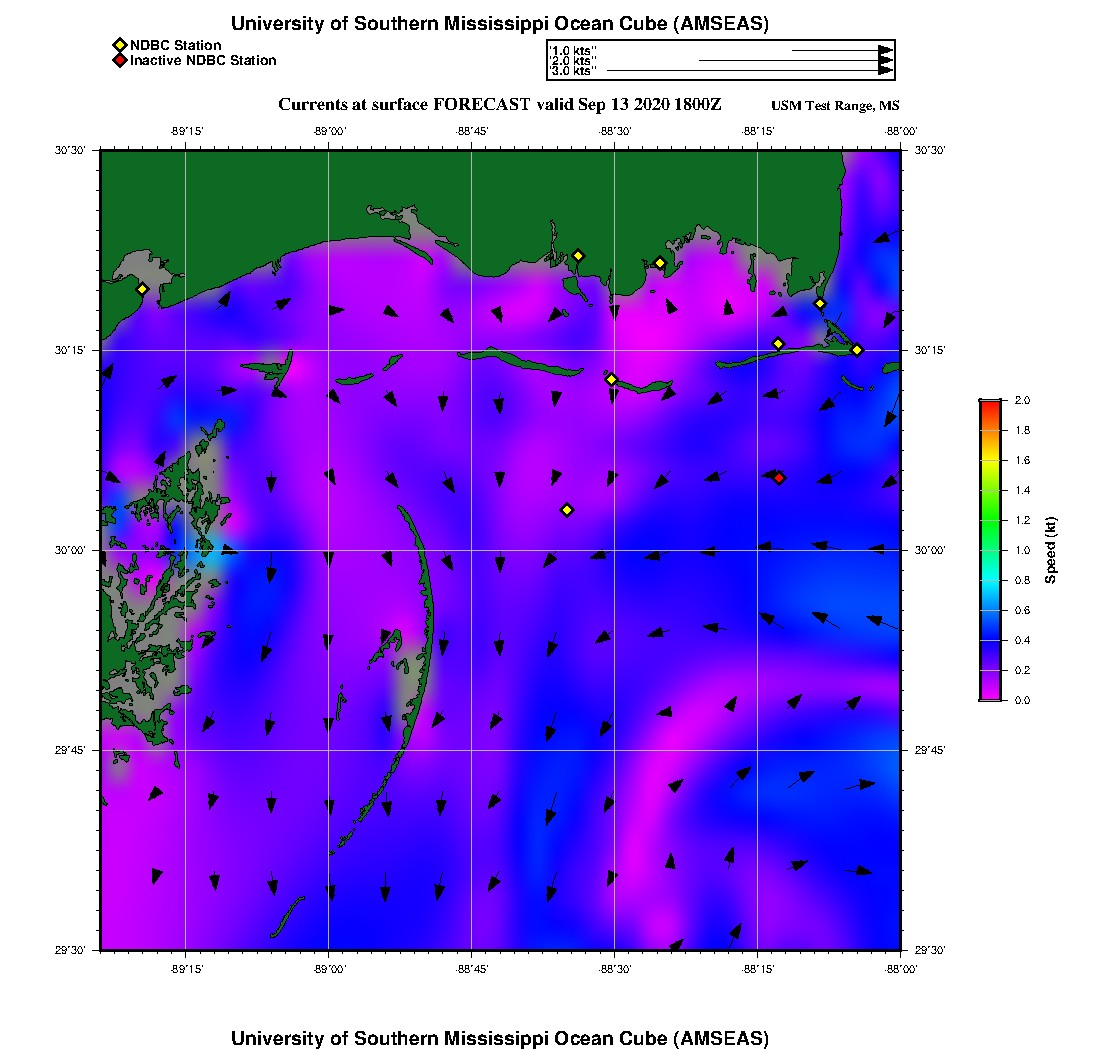Click the 1.0 kts scale arrow

(840, 49)
